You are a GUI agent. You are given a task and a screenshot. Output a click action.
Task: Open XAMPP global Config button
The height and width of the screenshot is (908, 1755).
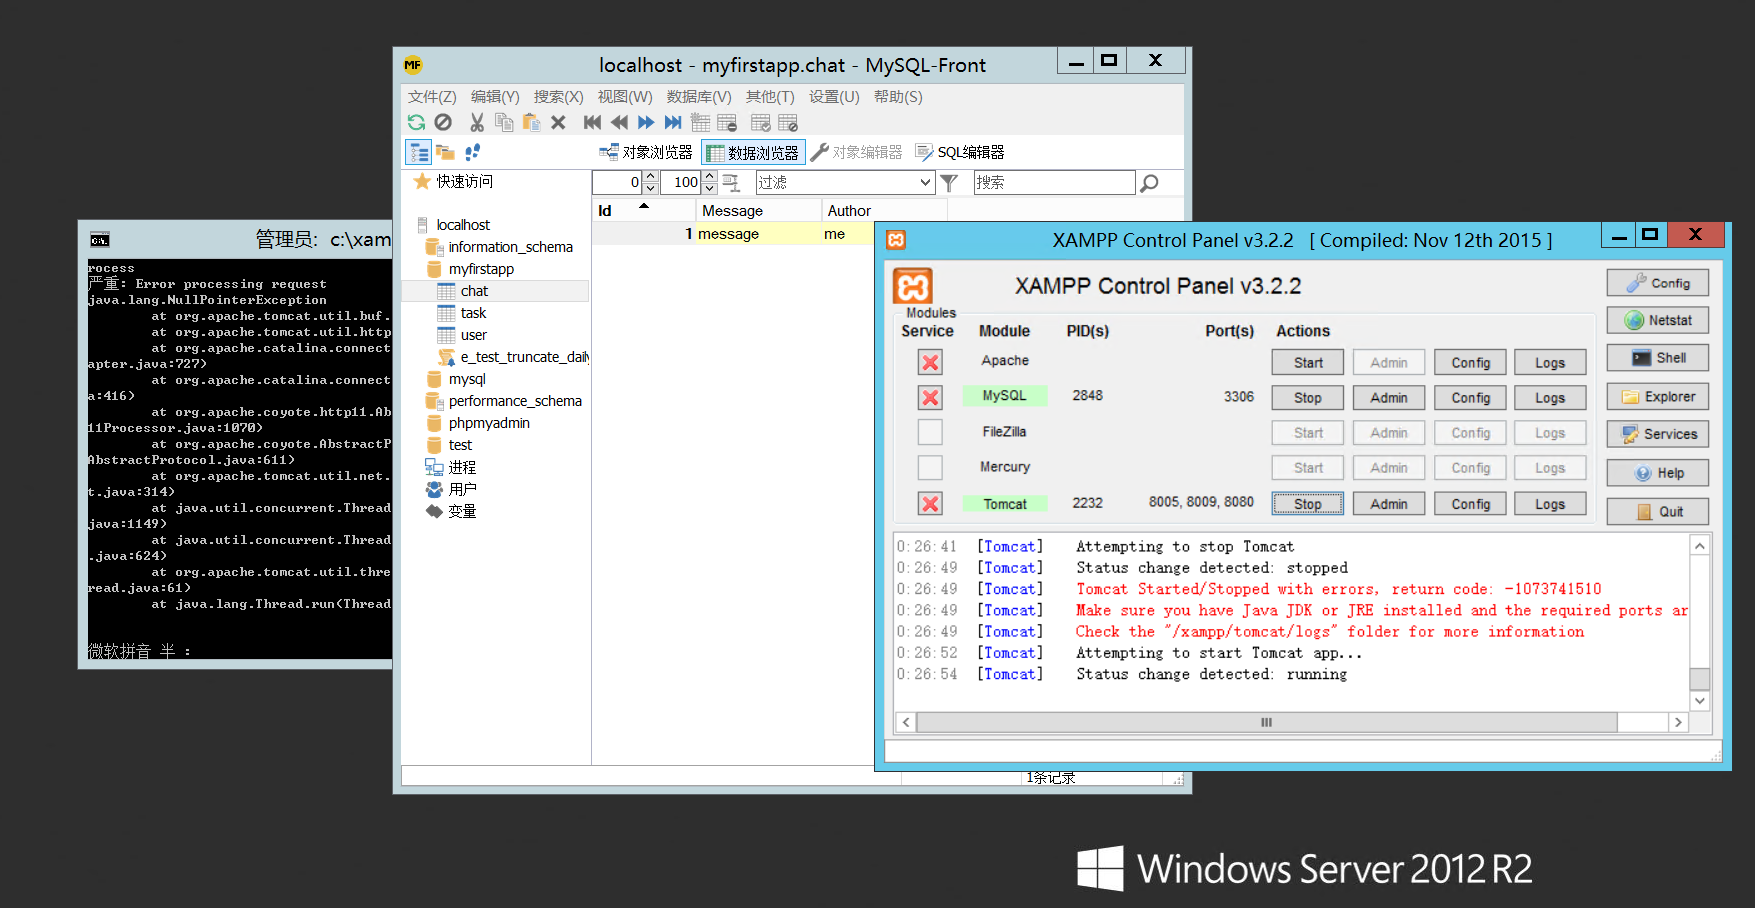click(x=1658, y=283)
